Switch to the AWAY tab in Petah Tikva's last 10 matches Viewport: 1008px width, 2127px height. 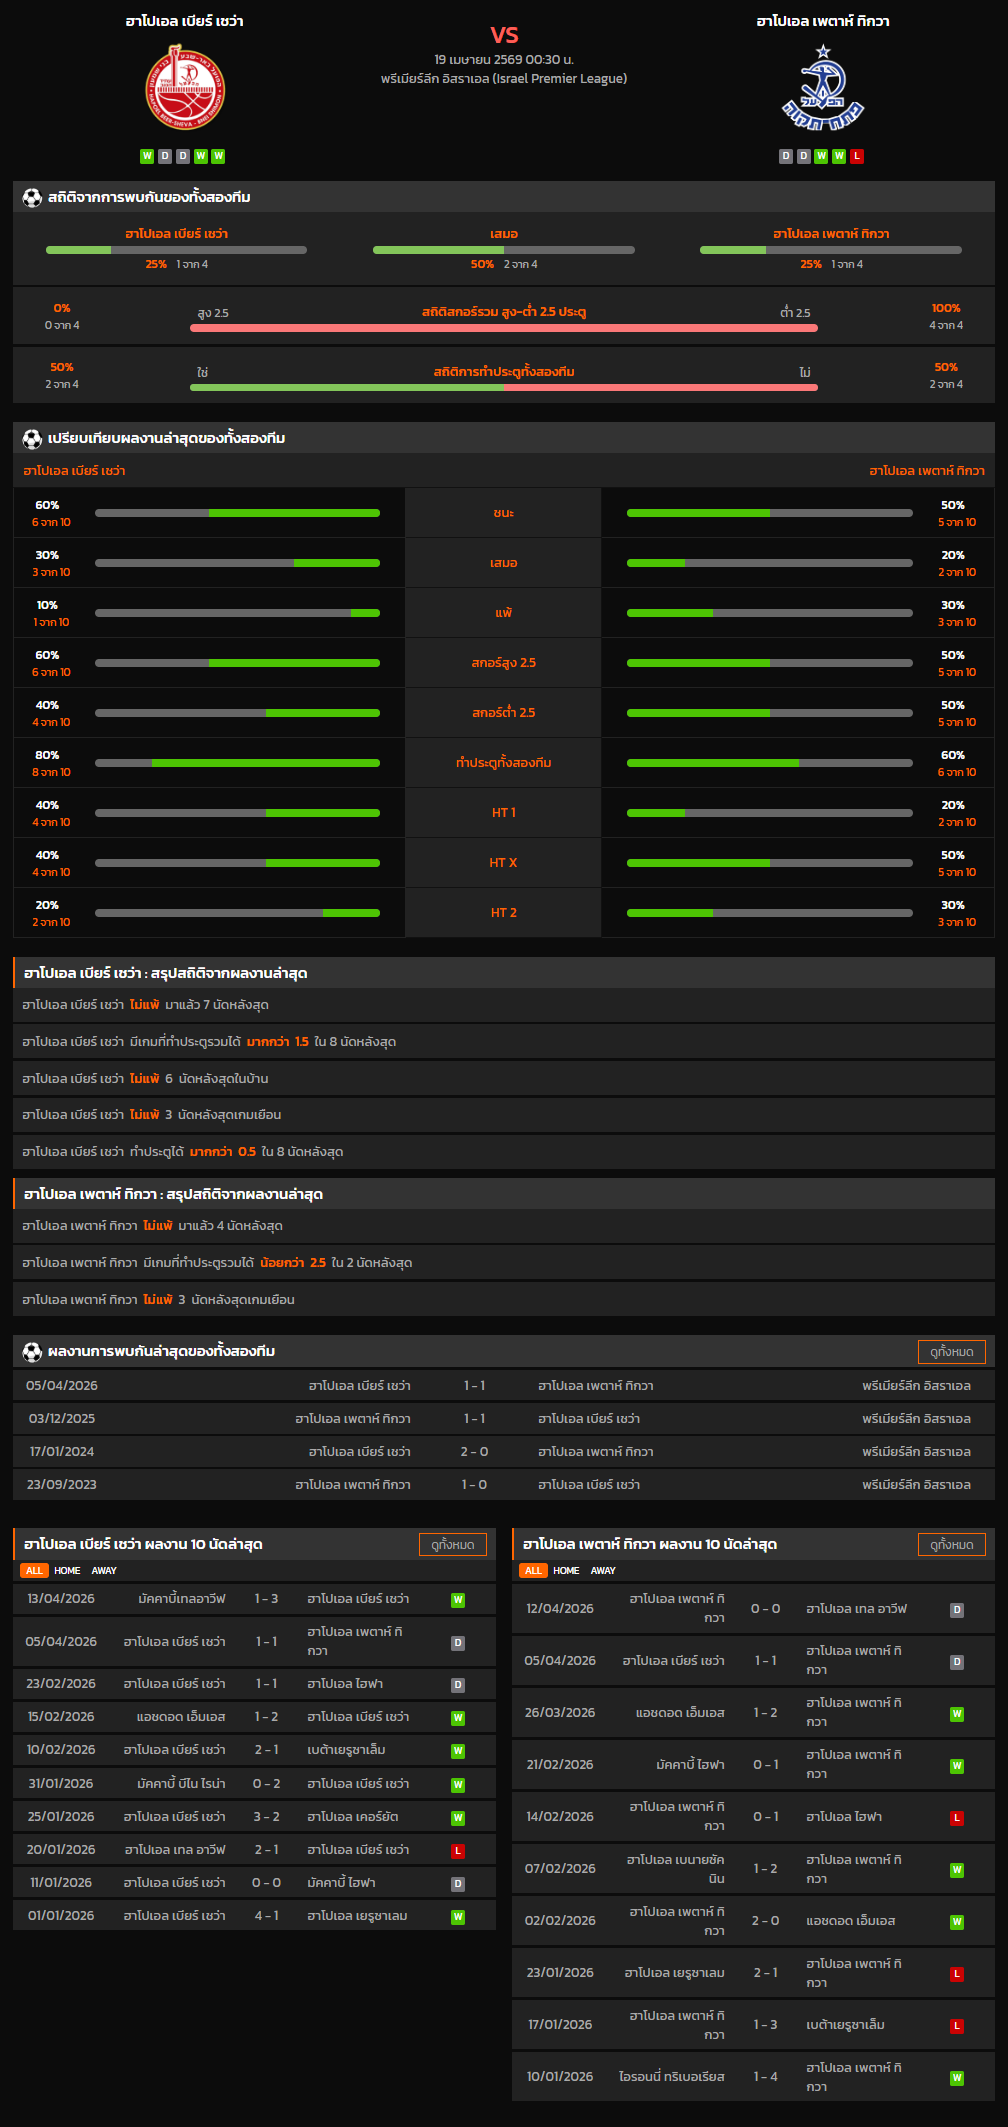603,1571
